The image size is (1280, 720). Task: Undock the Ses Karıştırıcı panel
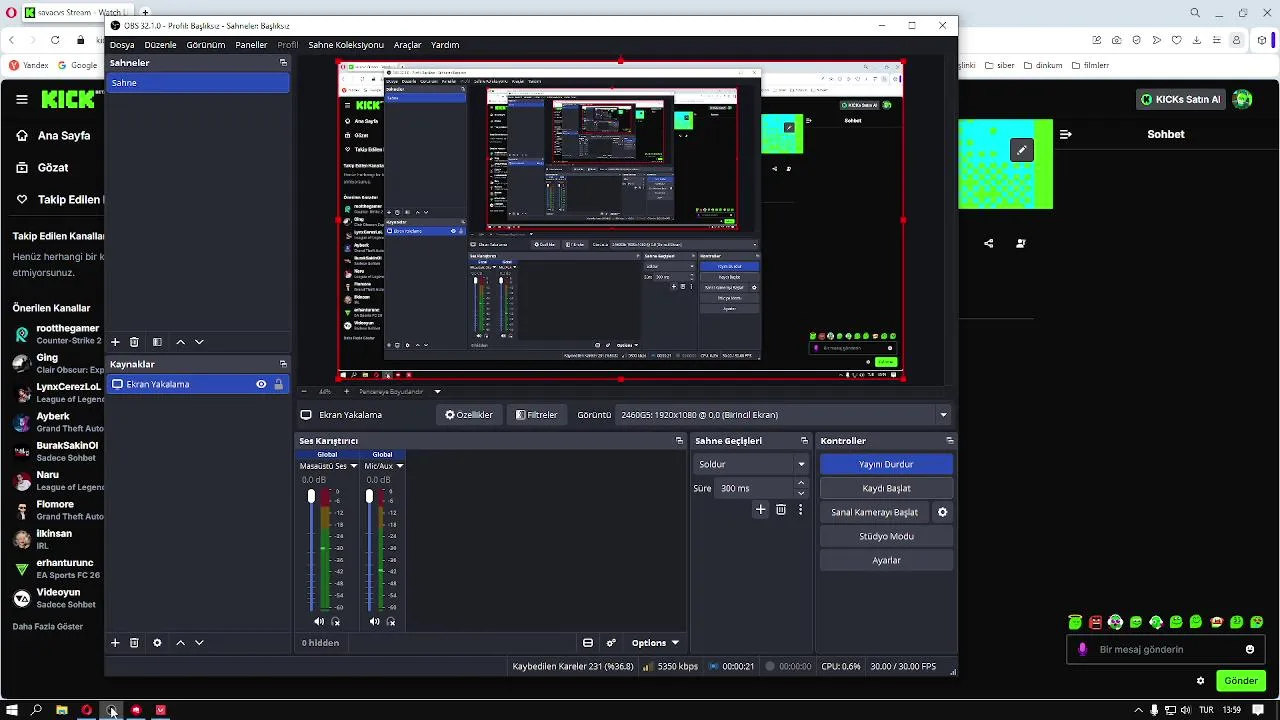(x=679, y=441)
